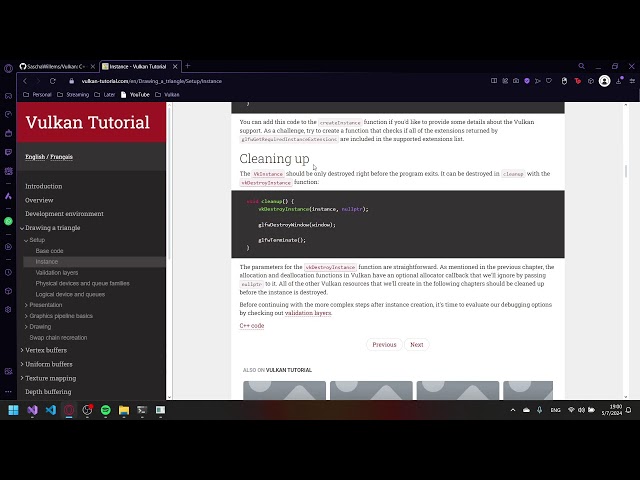Open Easy Setup sliders icon
640x480 pixels.
(632, 81)
